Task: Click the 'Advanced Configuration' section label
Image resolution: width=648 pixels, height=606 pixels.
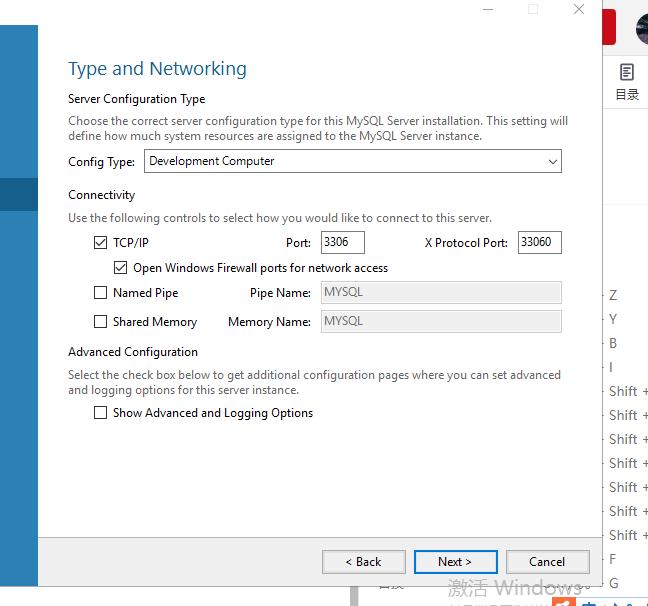Action: 133,352
